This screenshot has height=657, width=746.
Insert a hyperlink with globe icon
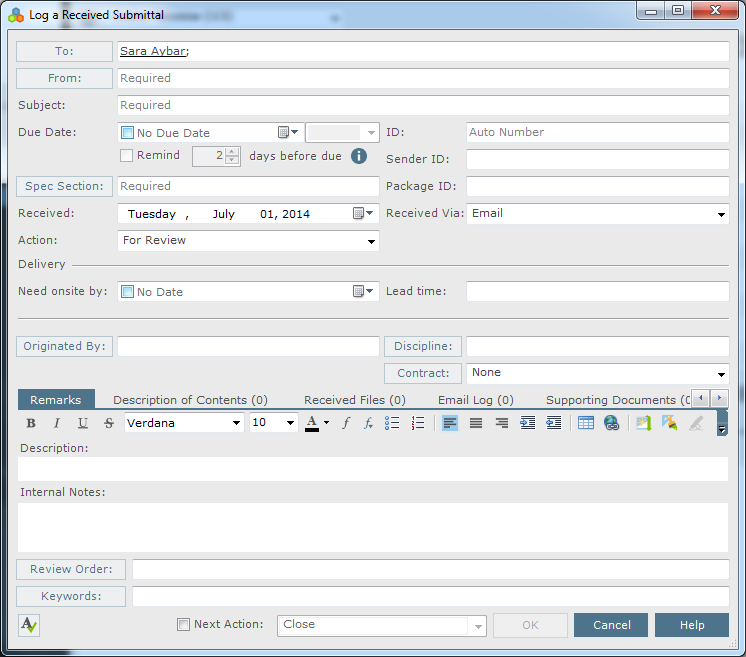point(611,423)
